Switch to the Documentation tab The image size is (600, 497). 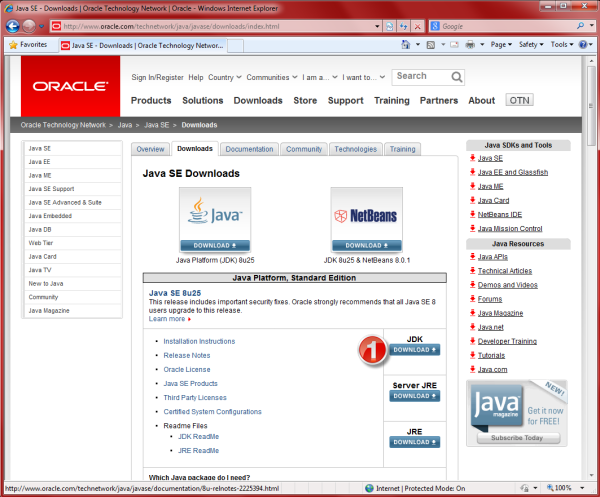249,149
